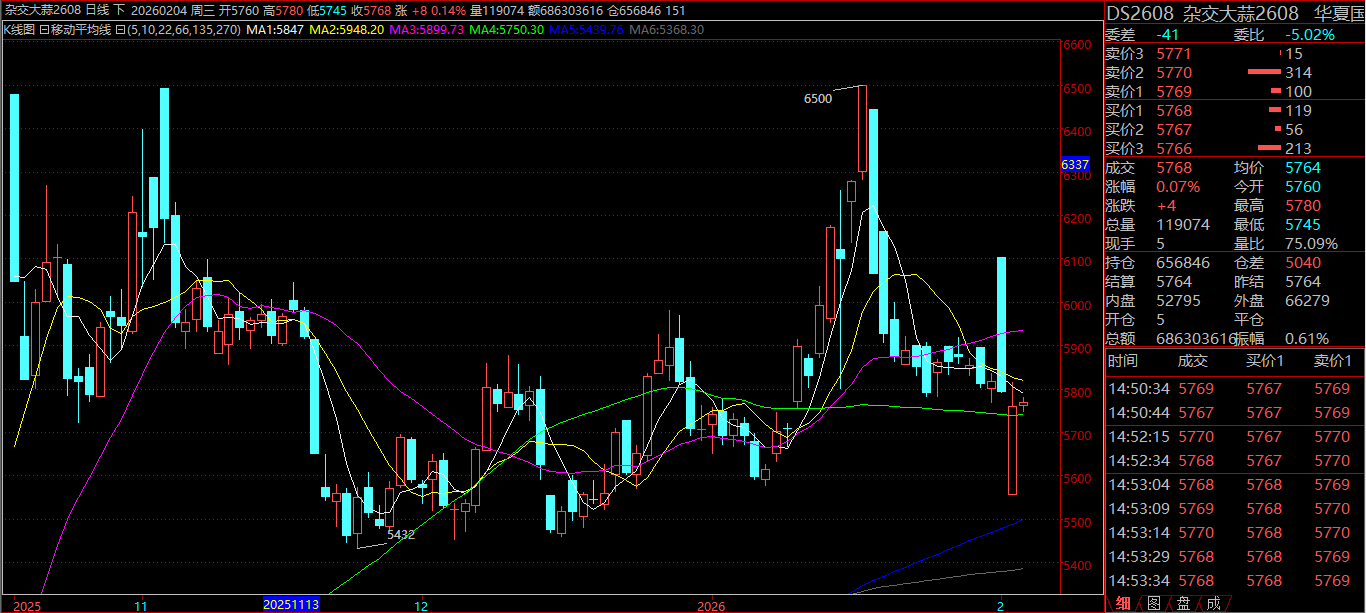The image size is (1366, 613).
Task: Select the green MA4:5750.30 legend
Action: point(508,30)
